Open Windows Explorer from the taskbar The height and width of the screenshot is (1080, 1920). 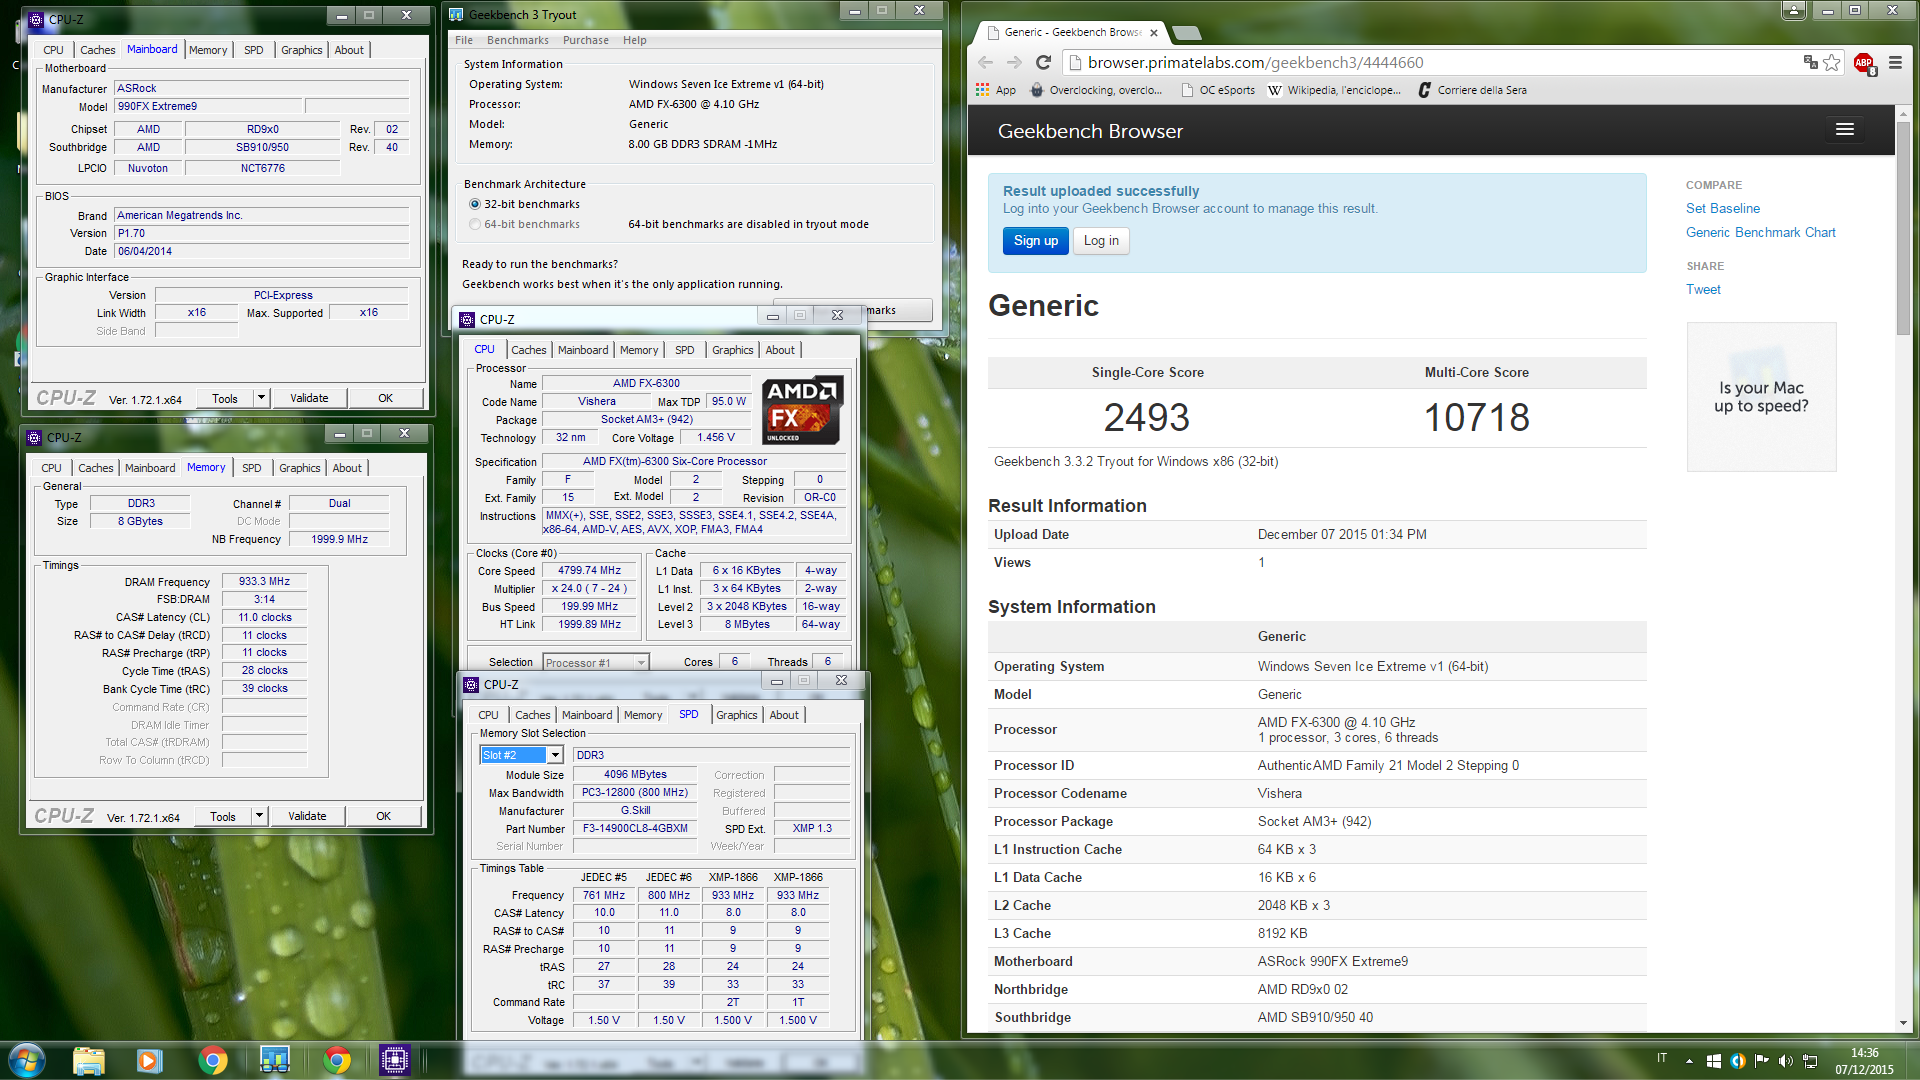click(88, 1060)
